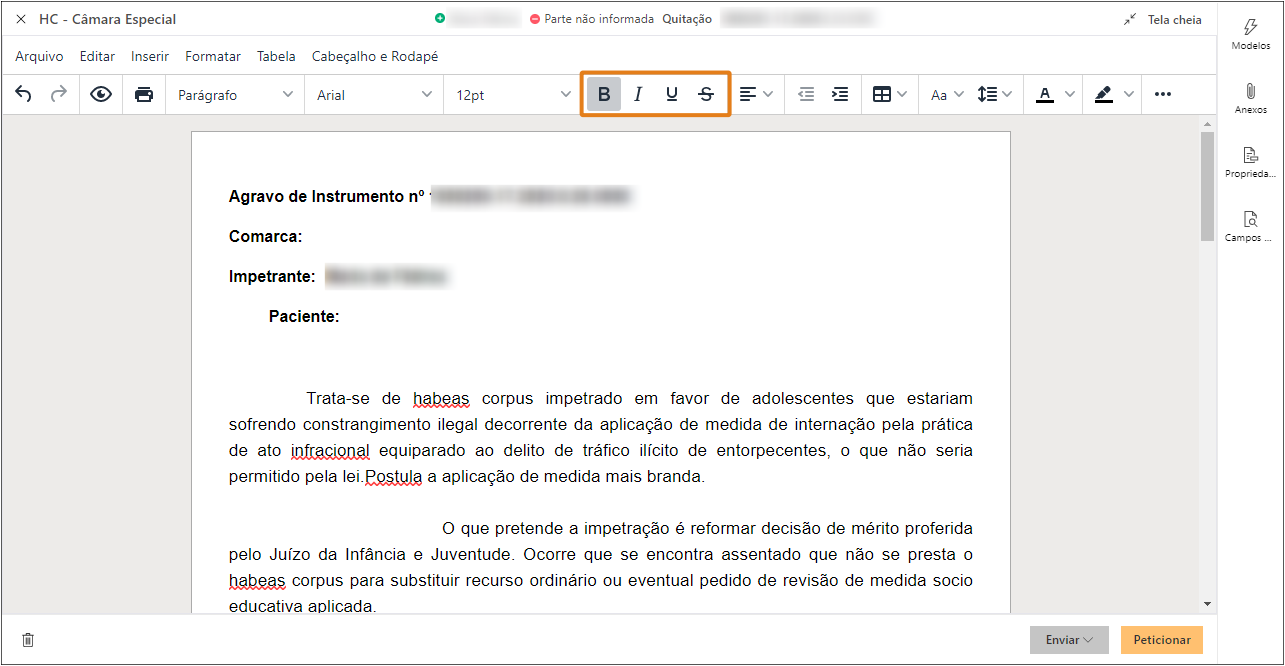Open the Cabeçalho e Rodapé menu
This screenshot has height=666, width=1285.
[x=375, y=56]
